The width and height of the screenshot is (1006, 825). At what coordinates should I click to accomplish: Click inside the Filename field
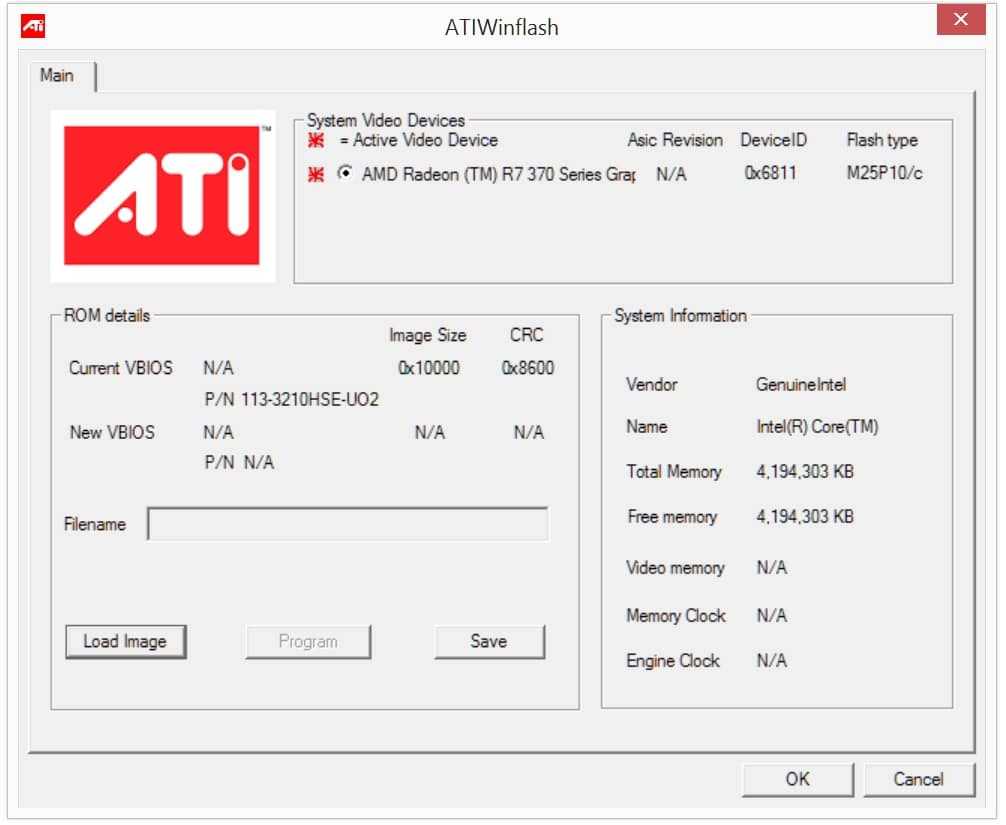click(x=348, y=524)
